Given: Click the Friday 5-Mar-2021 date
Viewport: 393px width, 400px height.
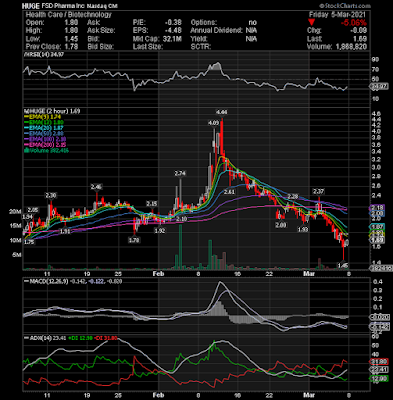Looking at the screenshot, I should 337,14.
